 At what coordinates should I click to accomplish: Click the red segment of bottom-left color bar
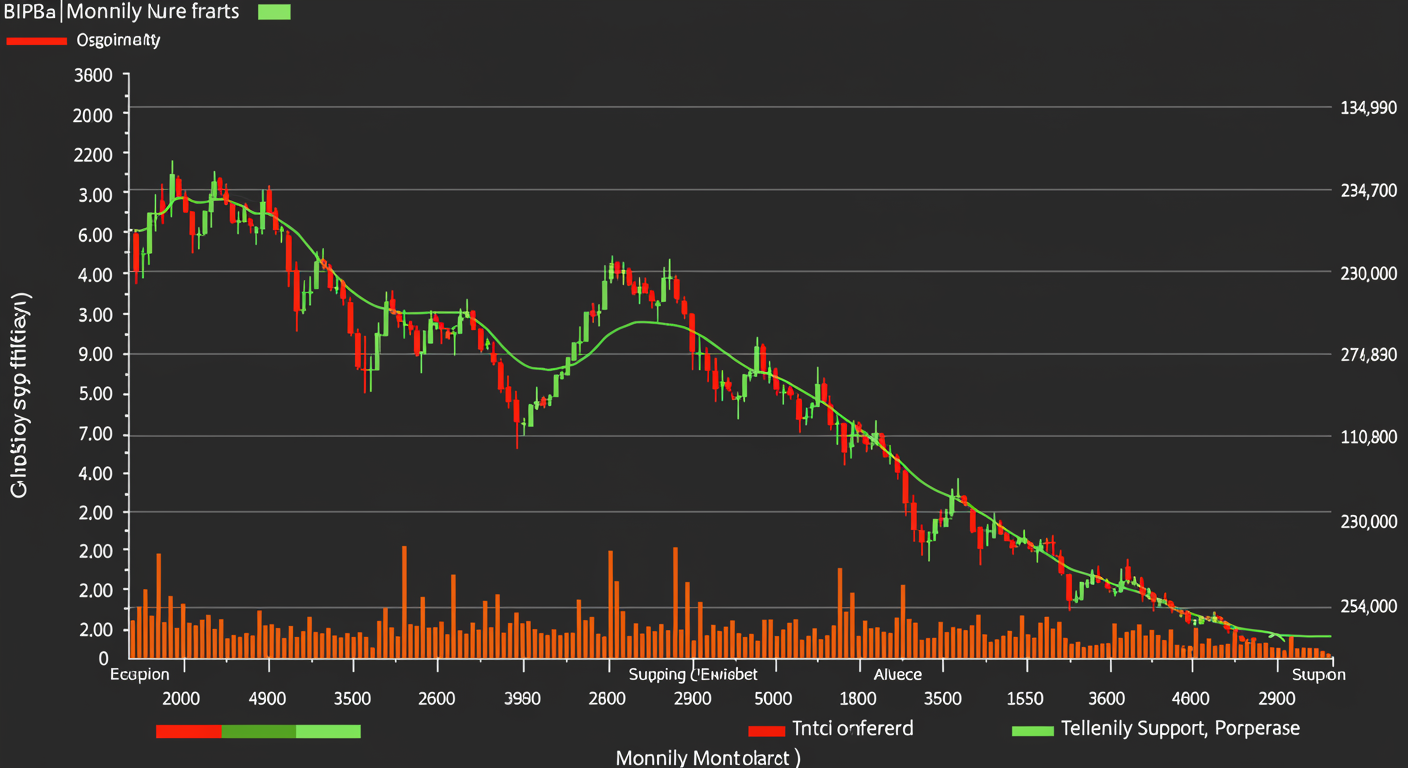point(188,731)
